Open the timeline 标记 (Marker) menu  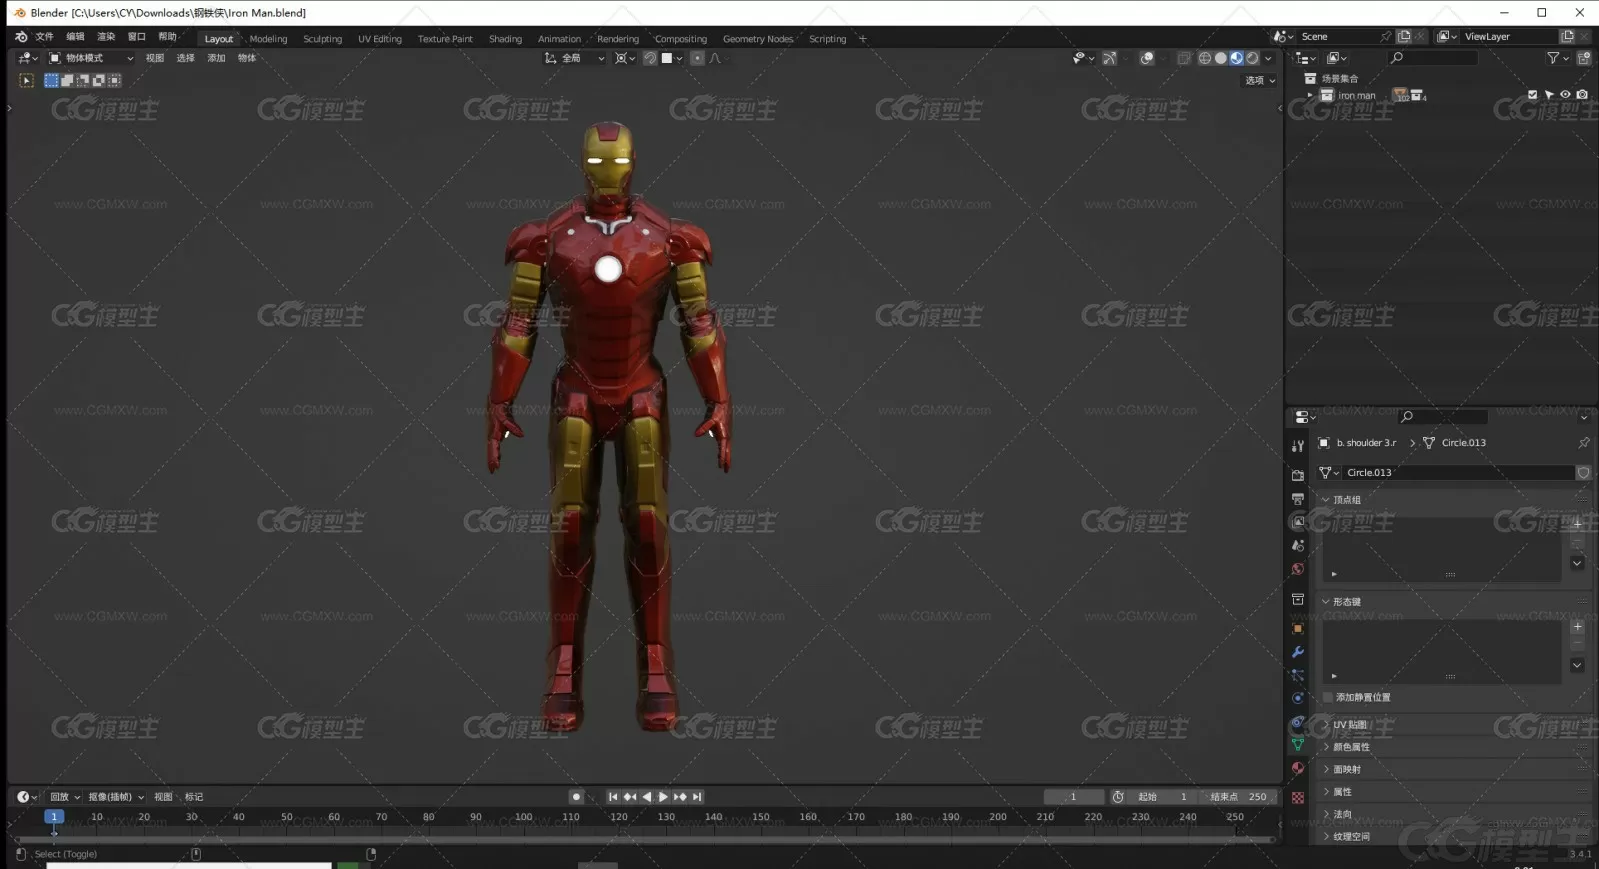(194, 797)
